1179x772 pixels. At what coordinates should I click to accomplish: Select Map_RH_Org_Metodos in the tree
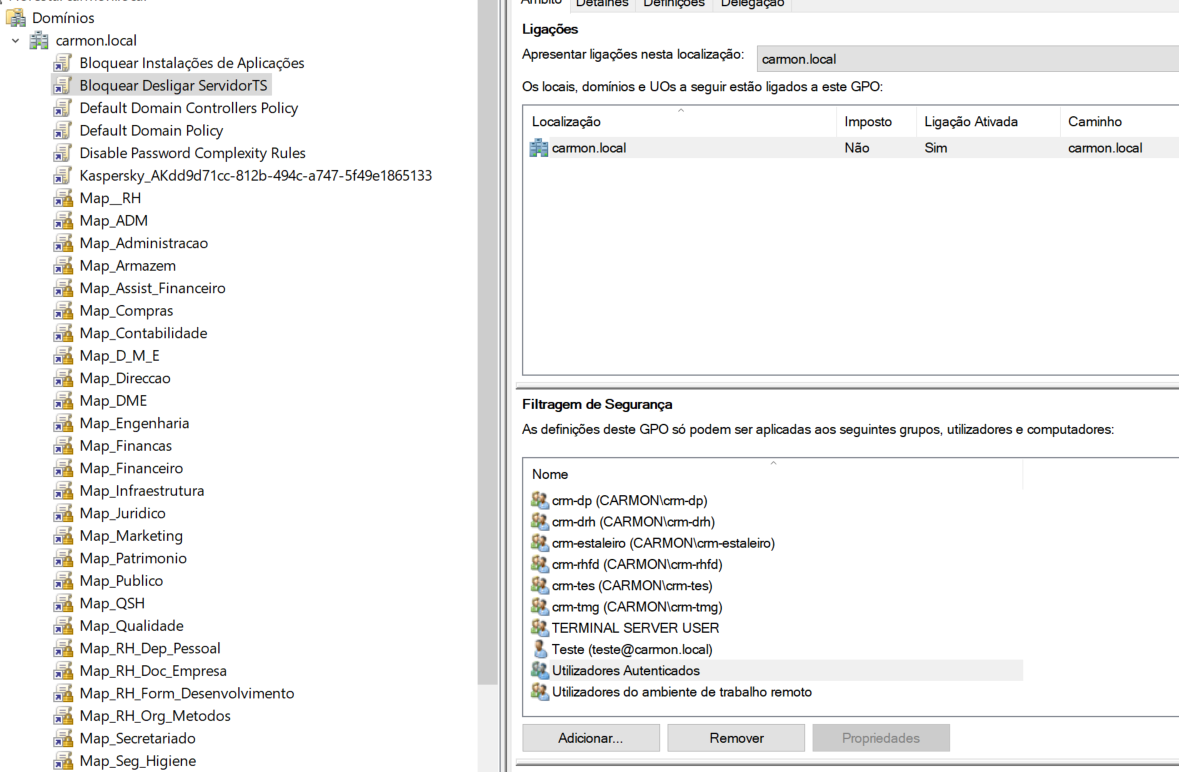tap(155, 716)
